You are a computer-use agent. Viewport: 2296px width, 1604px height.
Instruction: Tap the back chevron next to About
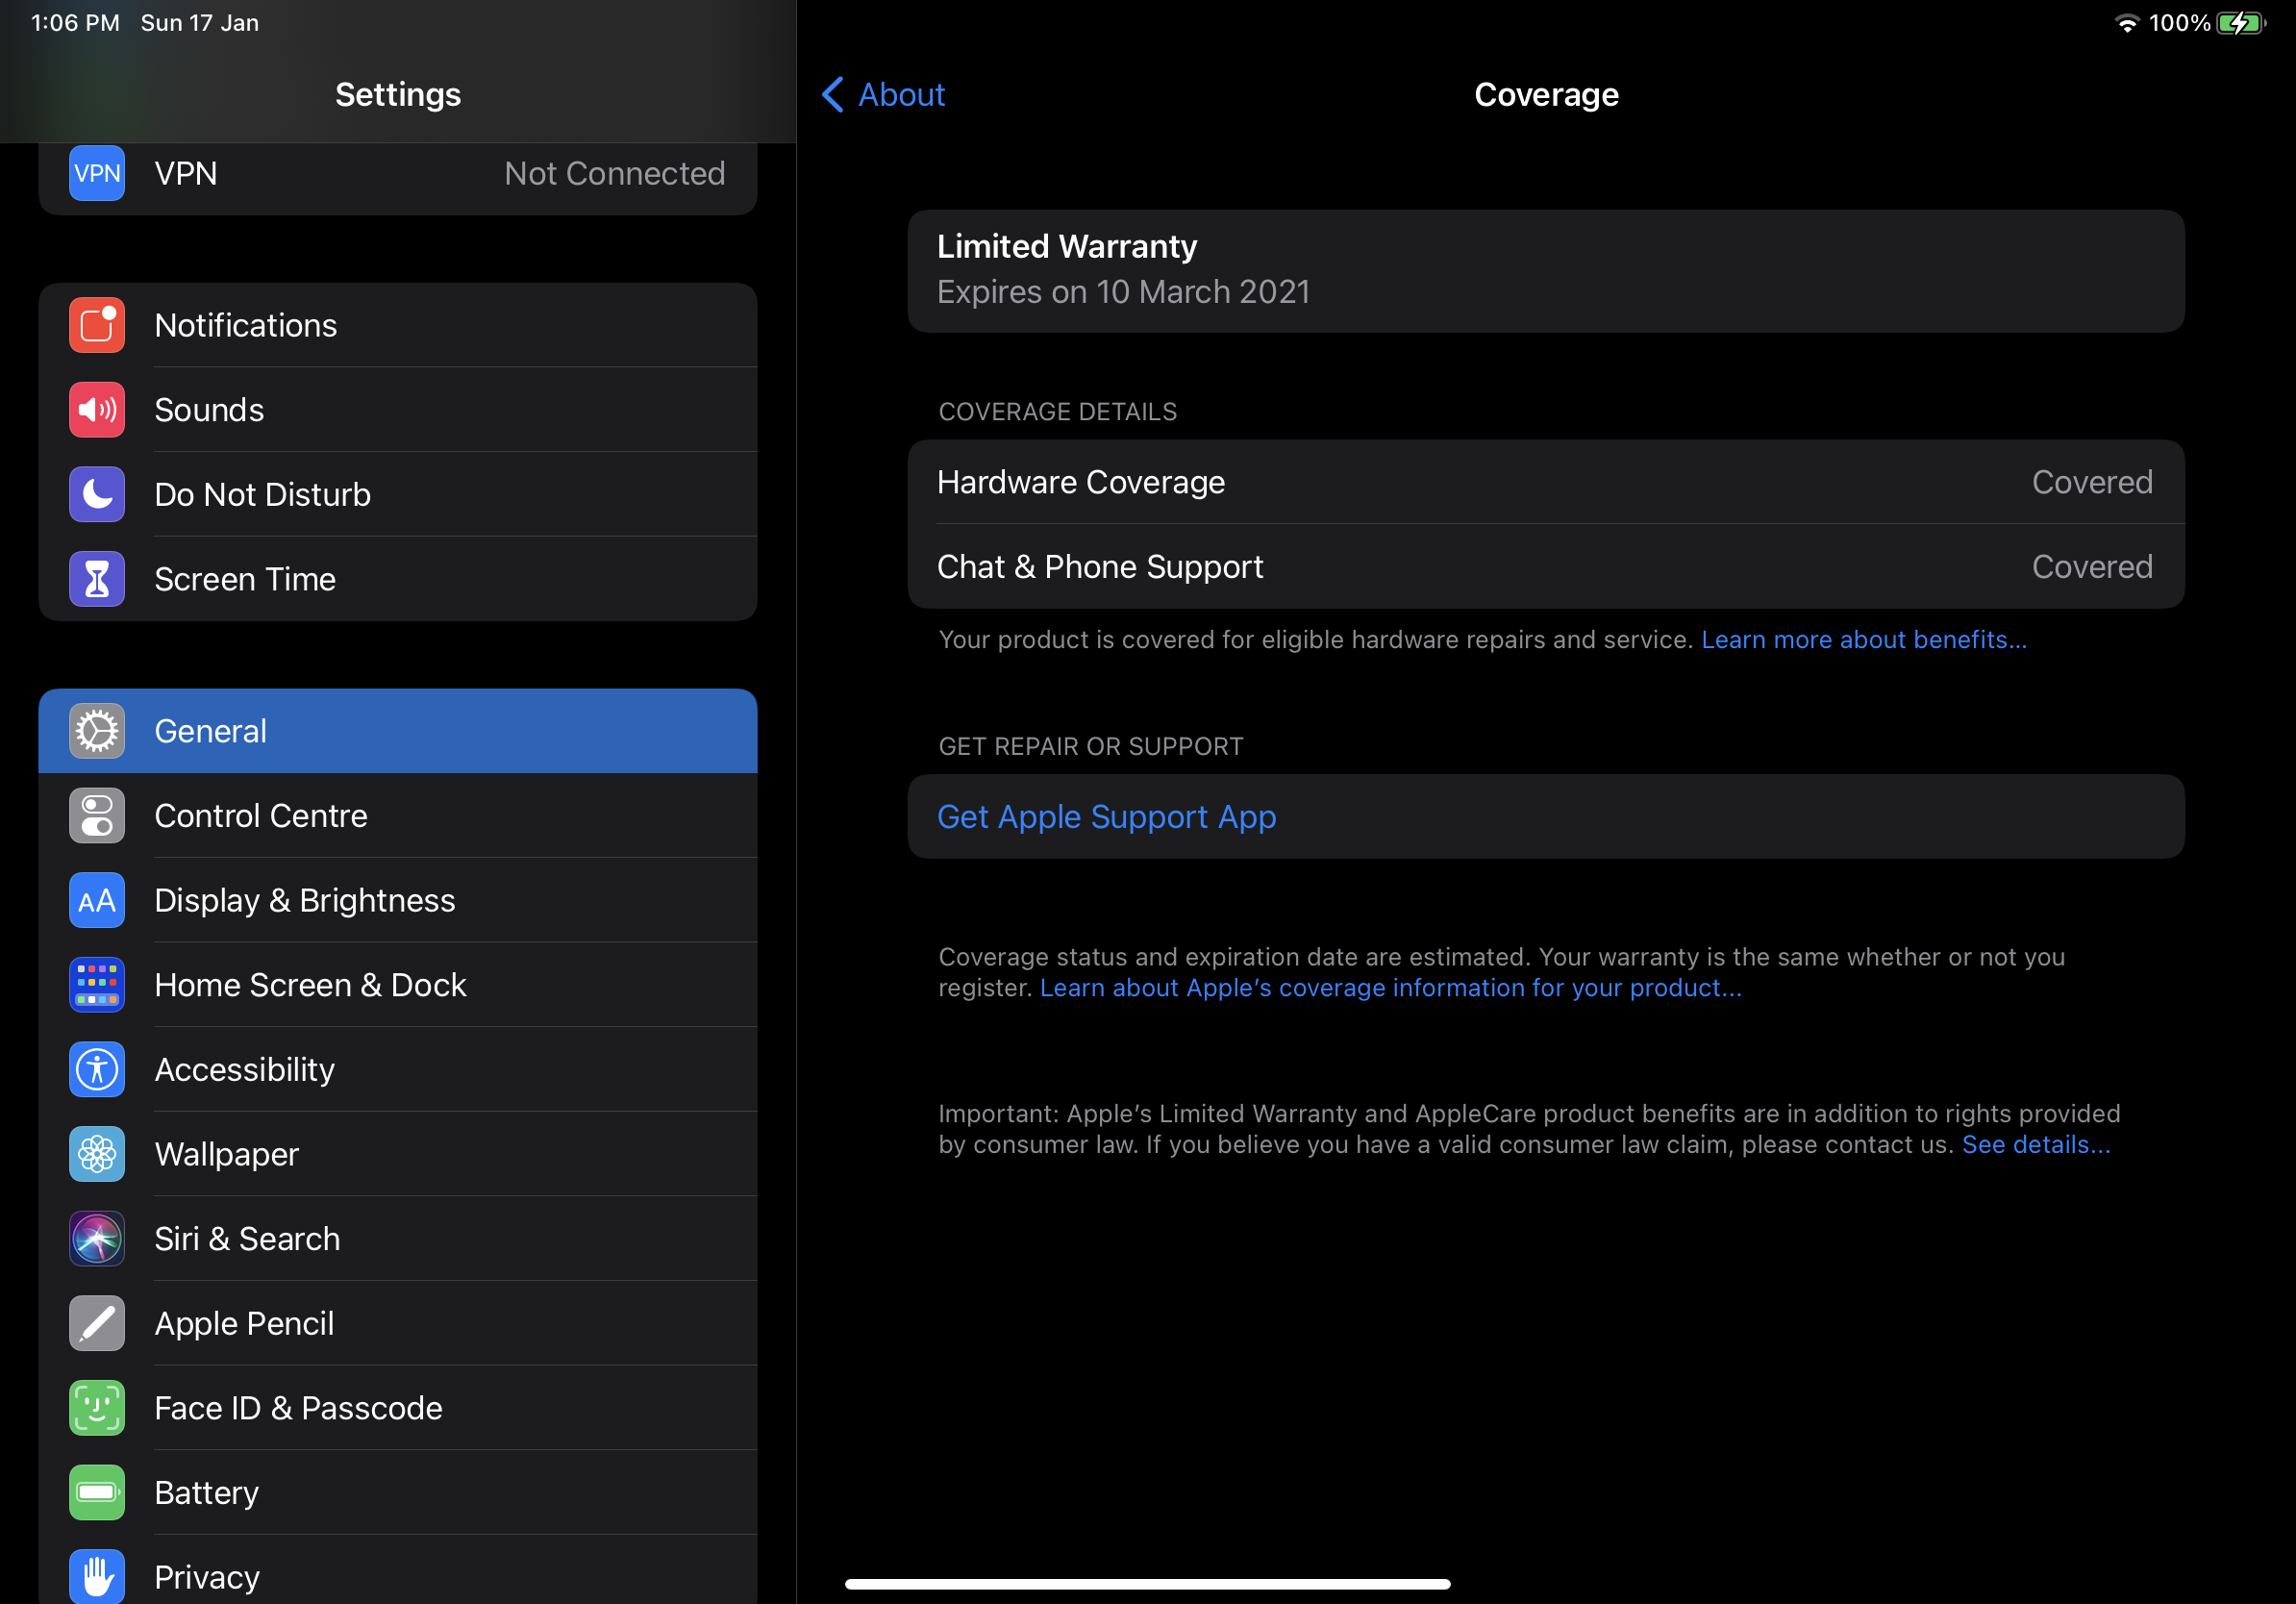pyautogui.click(x=833, y=94)
